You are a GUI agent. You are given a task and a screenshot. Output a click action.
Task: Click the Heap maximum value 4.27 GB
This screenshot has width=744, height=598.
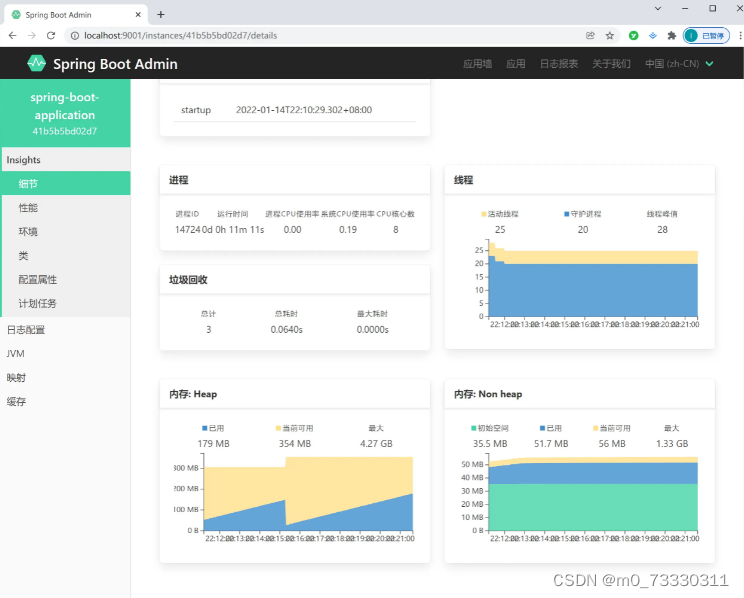376,443
